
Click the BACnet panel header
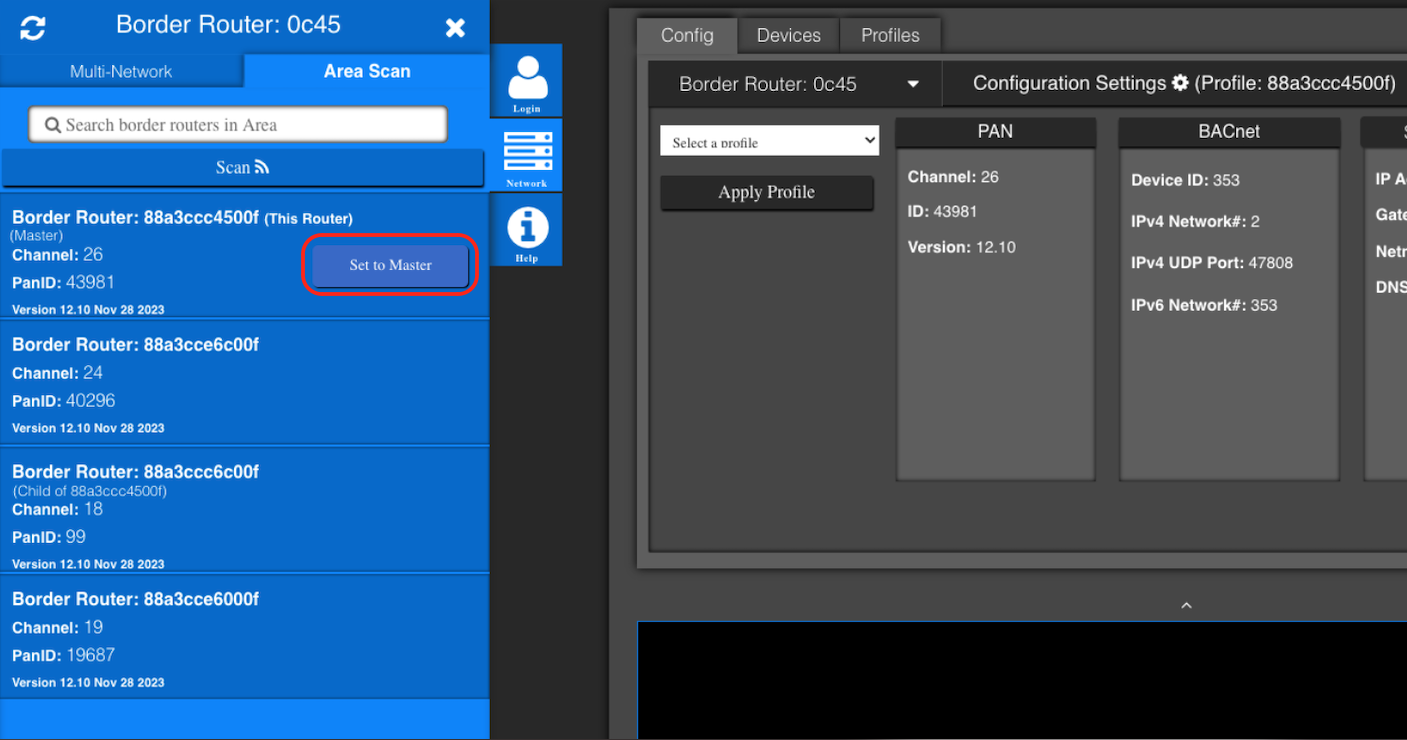tap(1229, 132)
